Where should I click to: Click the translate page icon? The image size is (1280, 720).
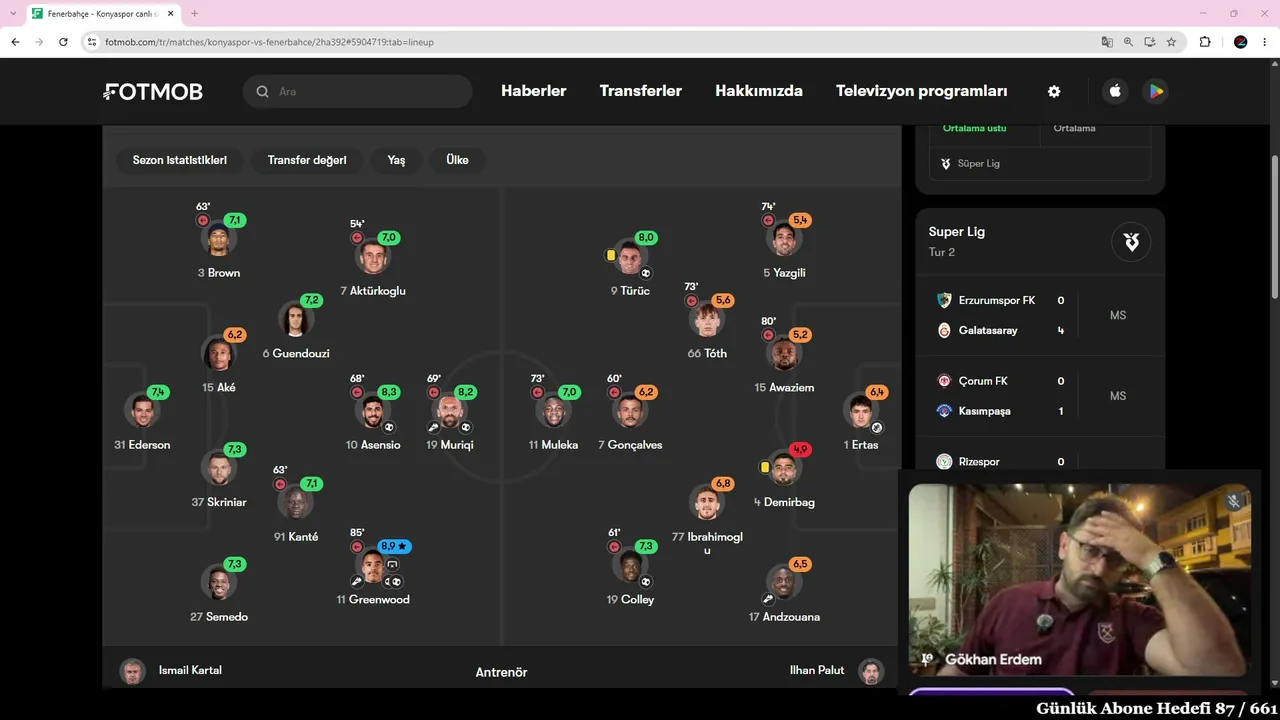[x=1107, y=42]
